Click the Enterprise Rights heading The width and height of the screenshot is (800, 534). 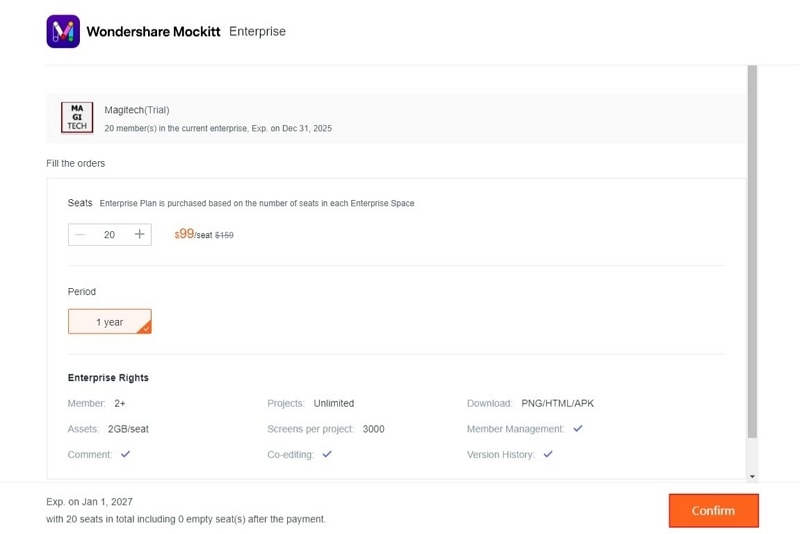click(108, 378)
